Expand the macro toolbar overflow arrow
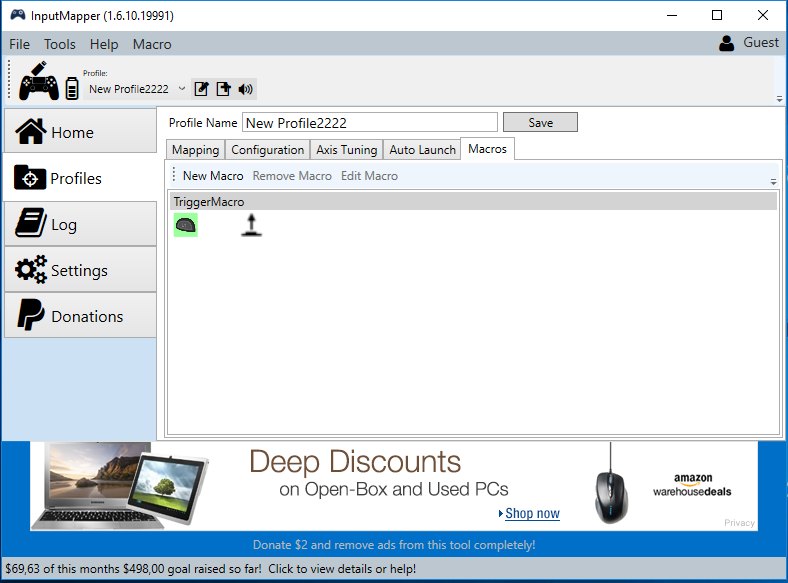 (773, 181)
